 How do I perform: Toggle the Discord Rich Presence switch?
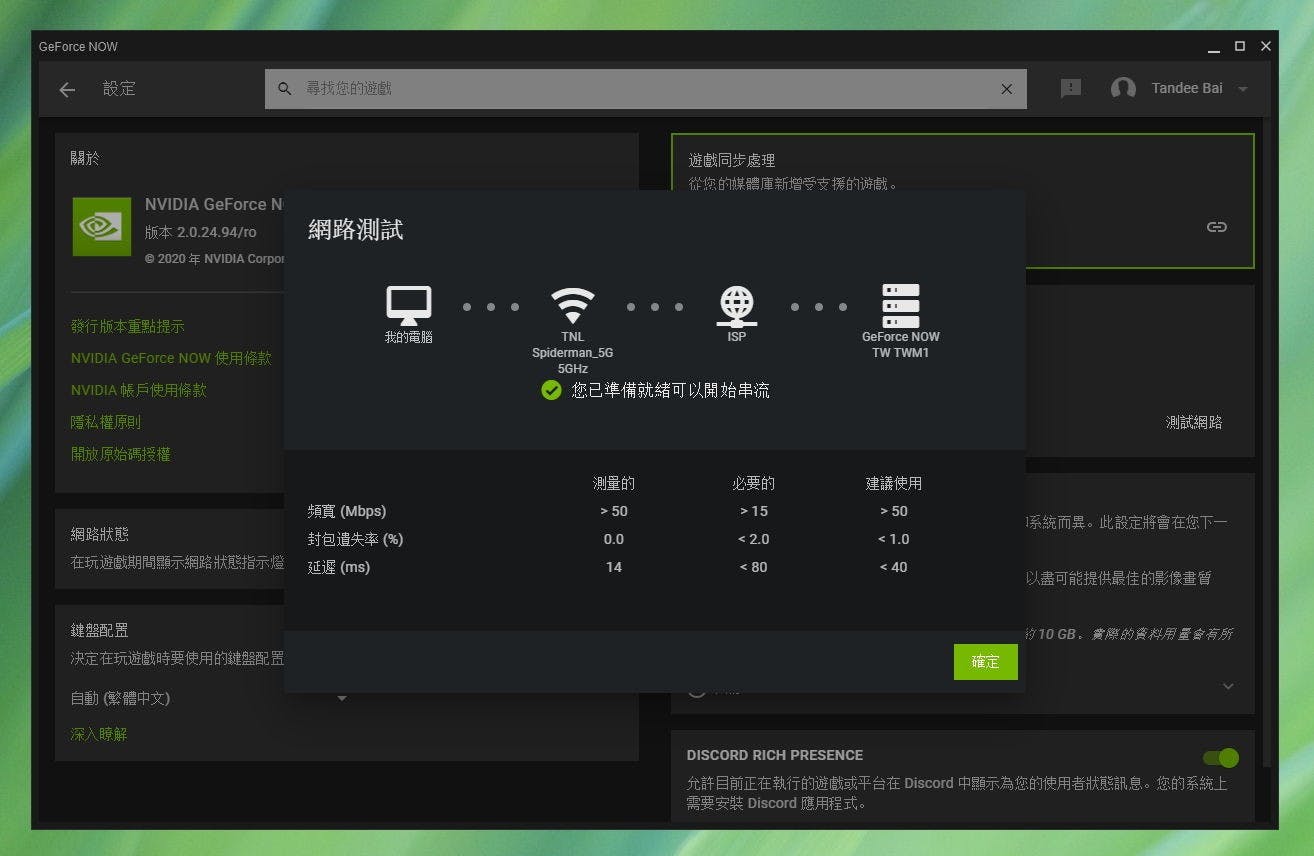click(x=1221, y=758)
